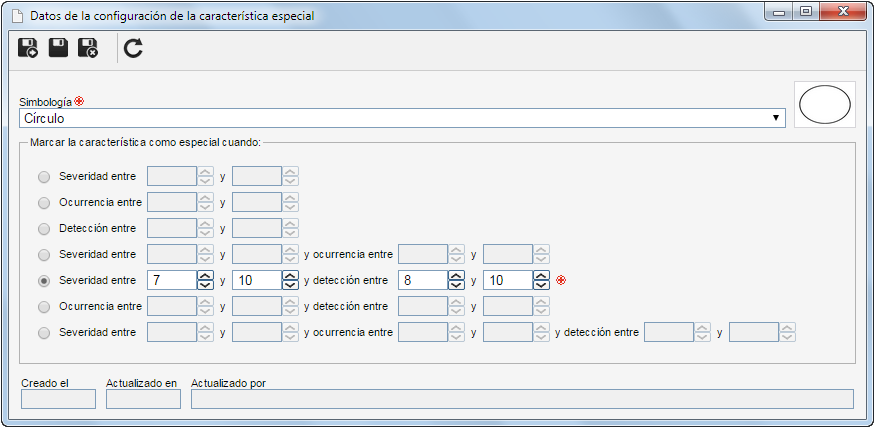
Task: Minimize the configuration window
Action: pyautogui.click(x=779, y=12)
